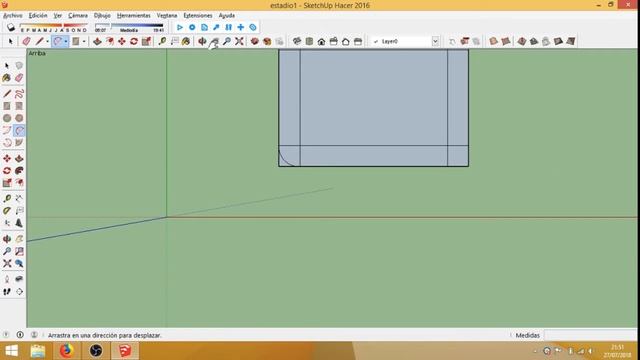
Task: Open the Extension Warehouse icon
Action: coord(267,41)
